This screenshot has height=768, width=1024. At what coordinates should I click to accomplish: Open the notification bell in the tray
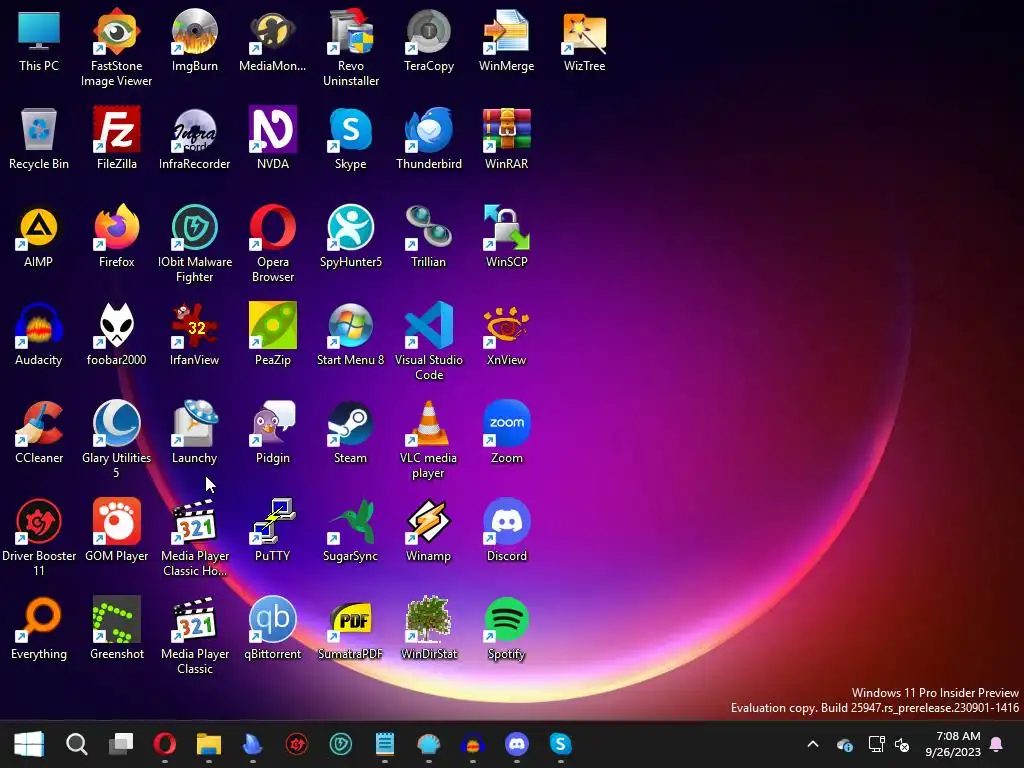(997, 744)
